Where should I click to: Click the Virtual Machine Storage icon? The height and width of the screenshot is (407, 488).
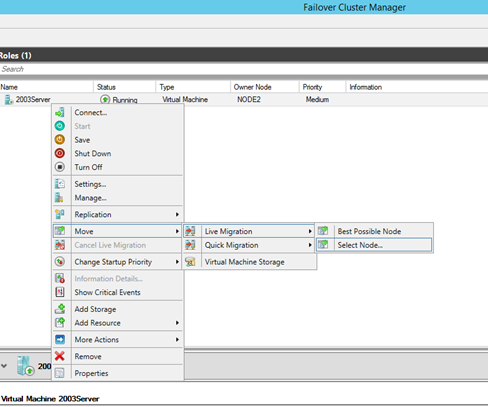pos(190,262)
